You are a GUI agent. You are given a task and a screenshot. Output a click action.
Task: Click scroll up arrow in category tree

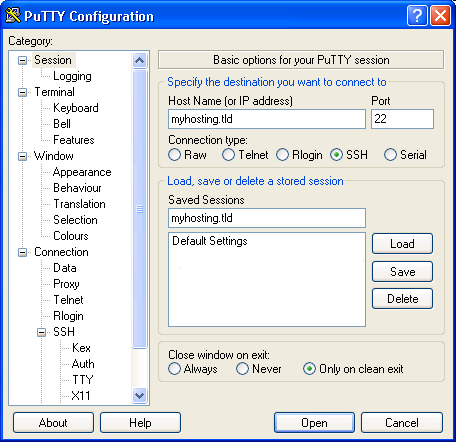click(139, 60)
